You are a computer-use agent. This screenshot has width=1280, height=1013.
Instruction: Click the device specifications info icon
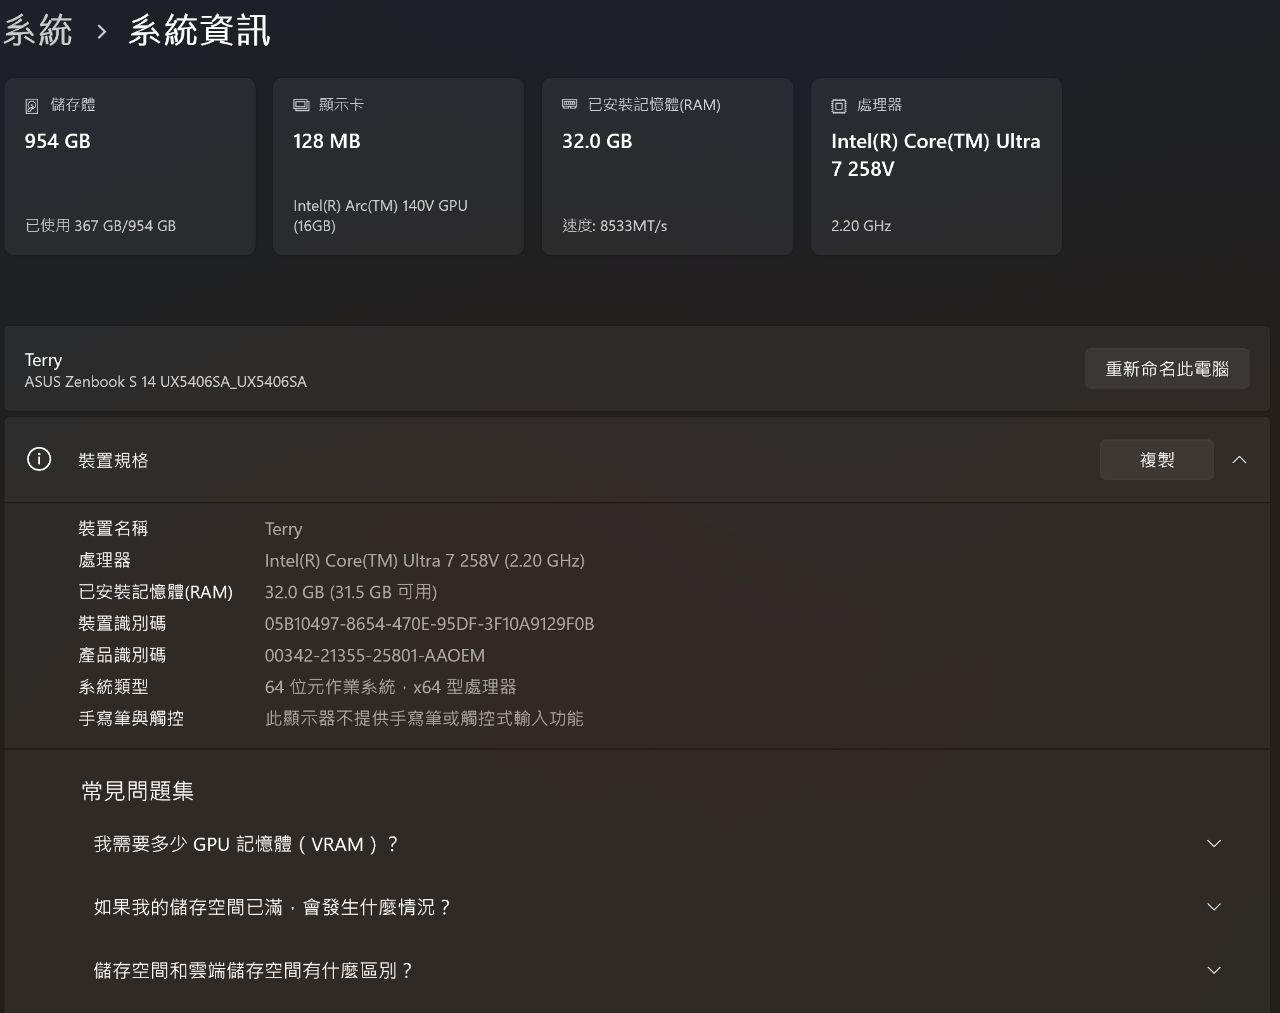pyautogui.click(x=39, y=460)
